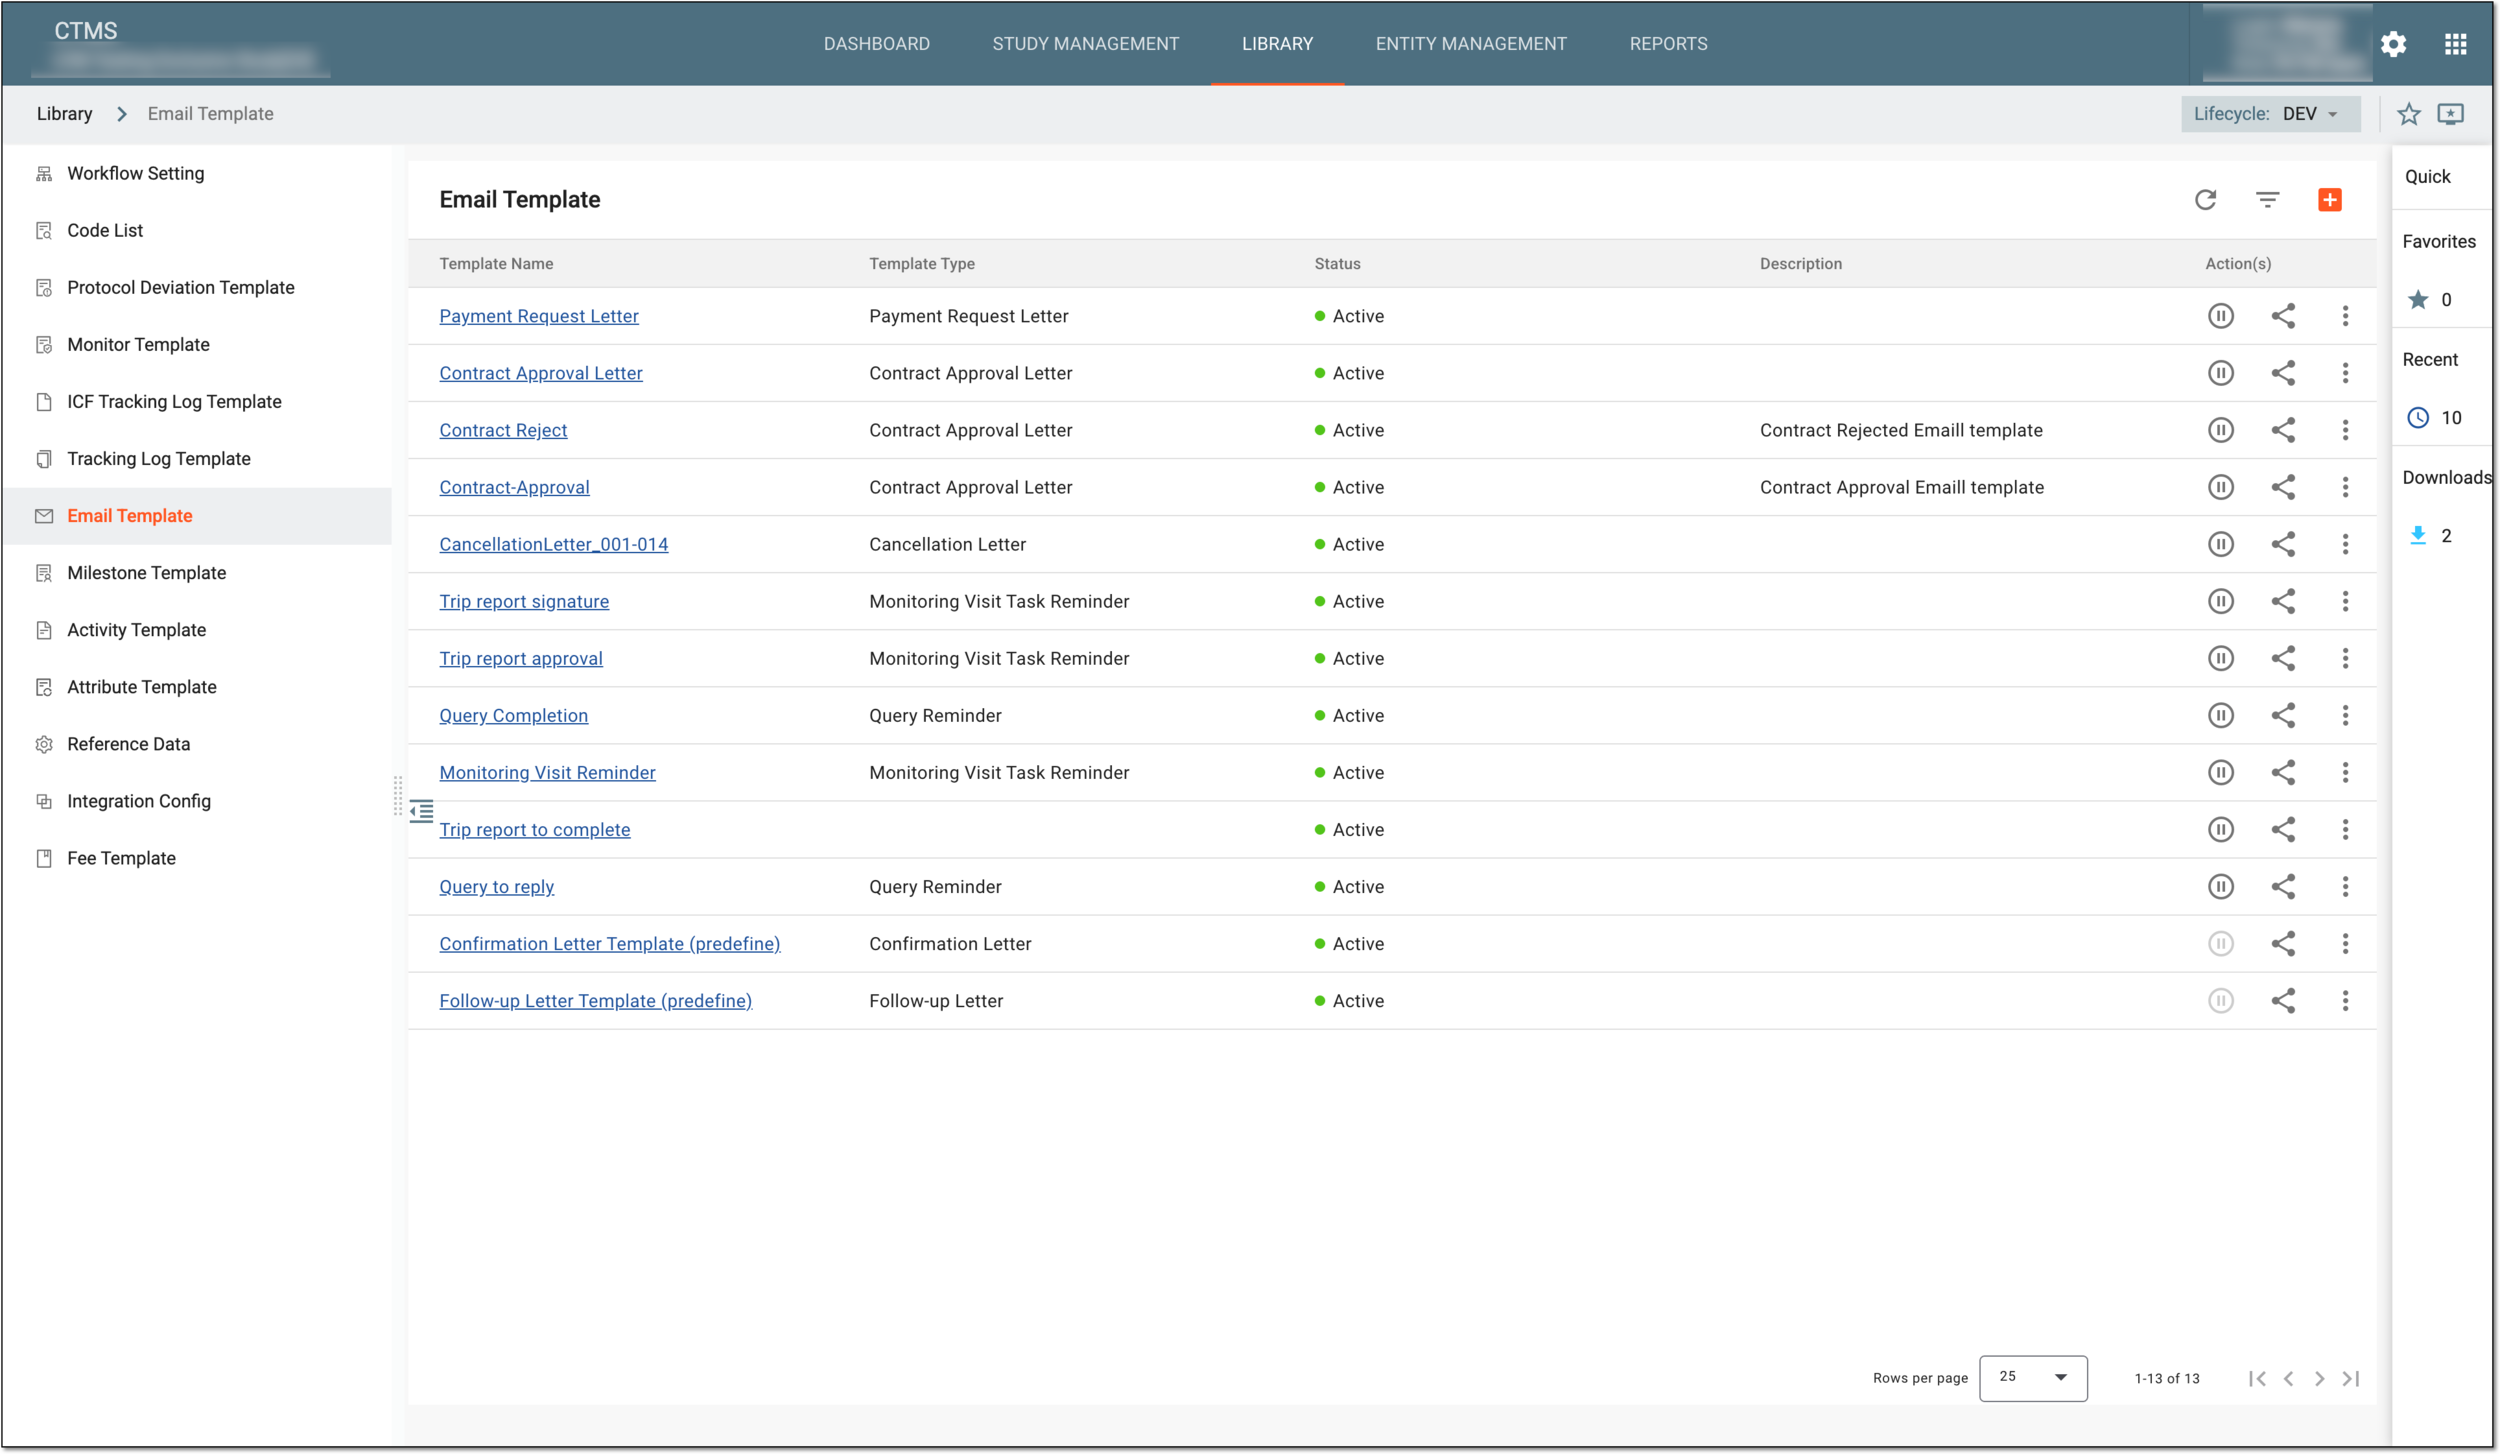Click the screen-with-star icon beside the favorite star
The width and height of the screenshot is (2500, 1454).
[2450, 114]
